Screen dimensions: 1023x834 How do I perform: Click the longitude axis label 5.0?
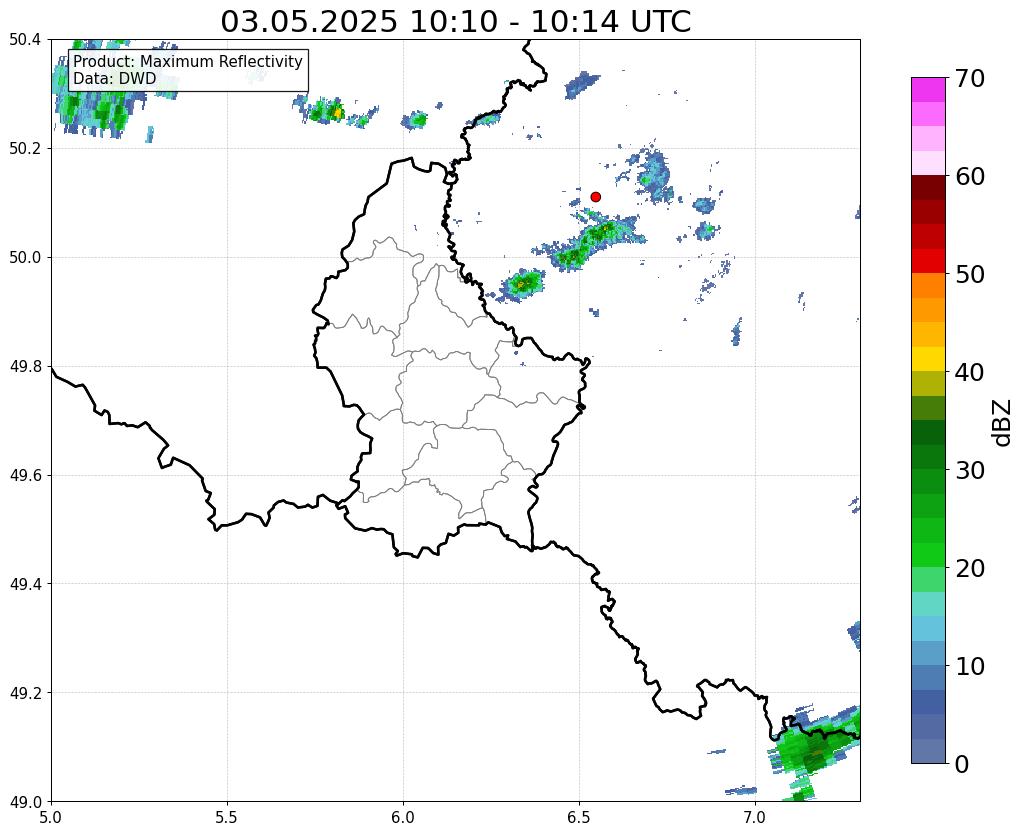(x=51, y=817)
